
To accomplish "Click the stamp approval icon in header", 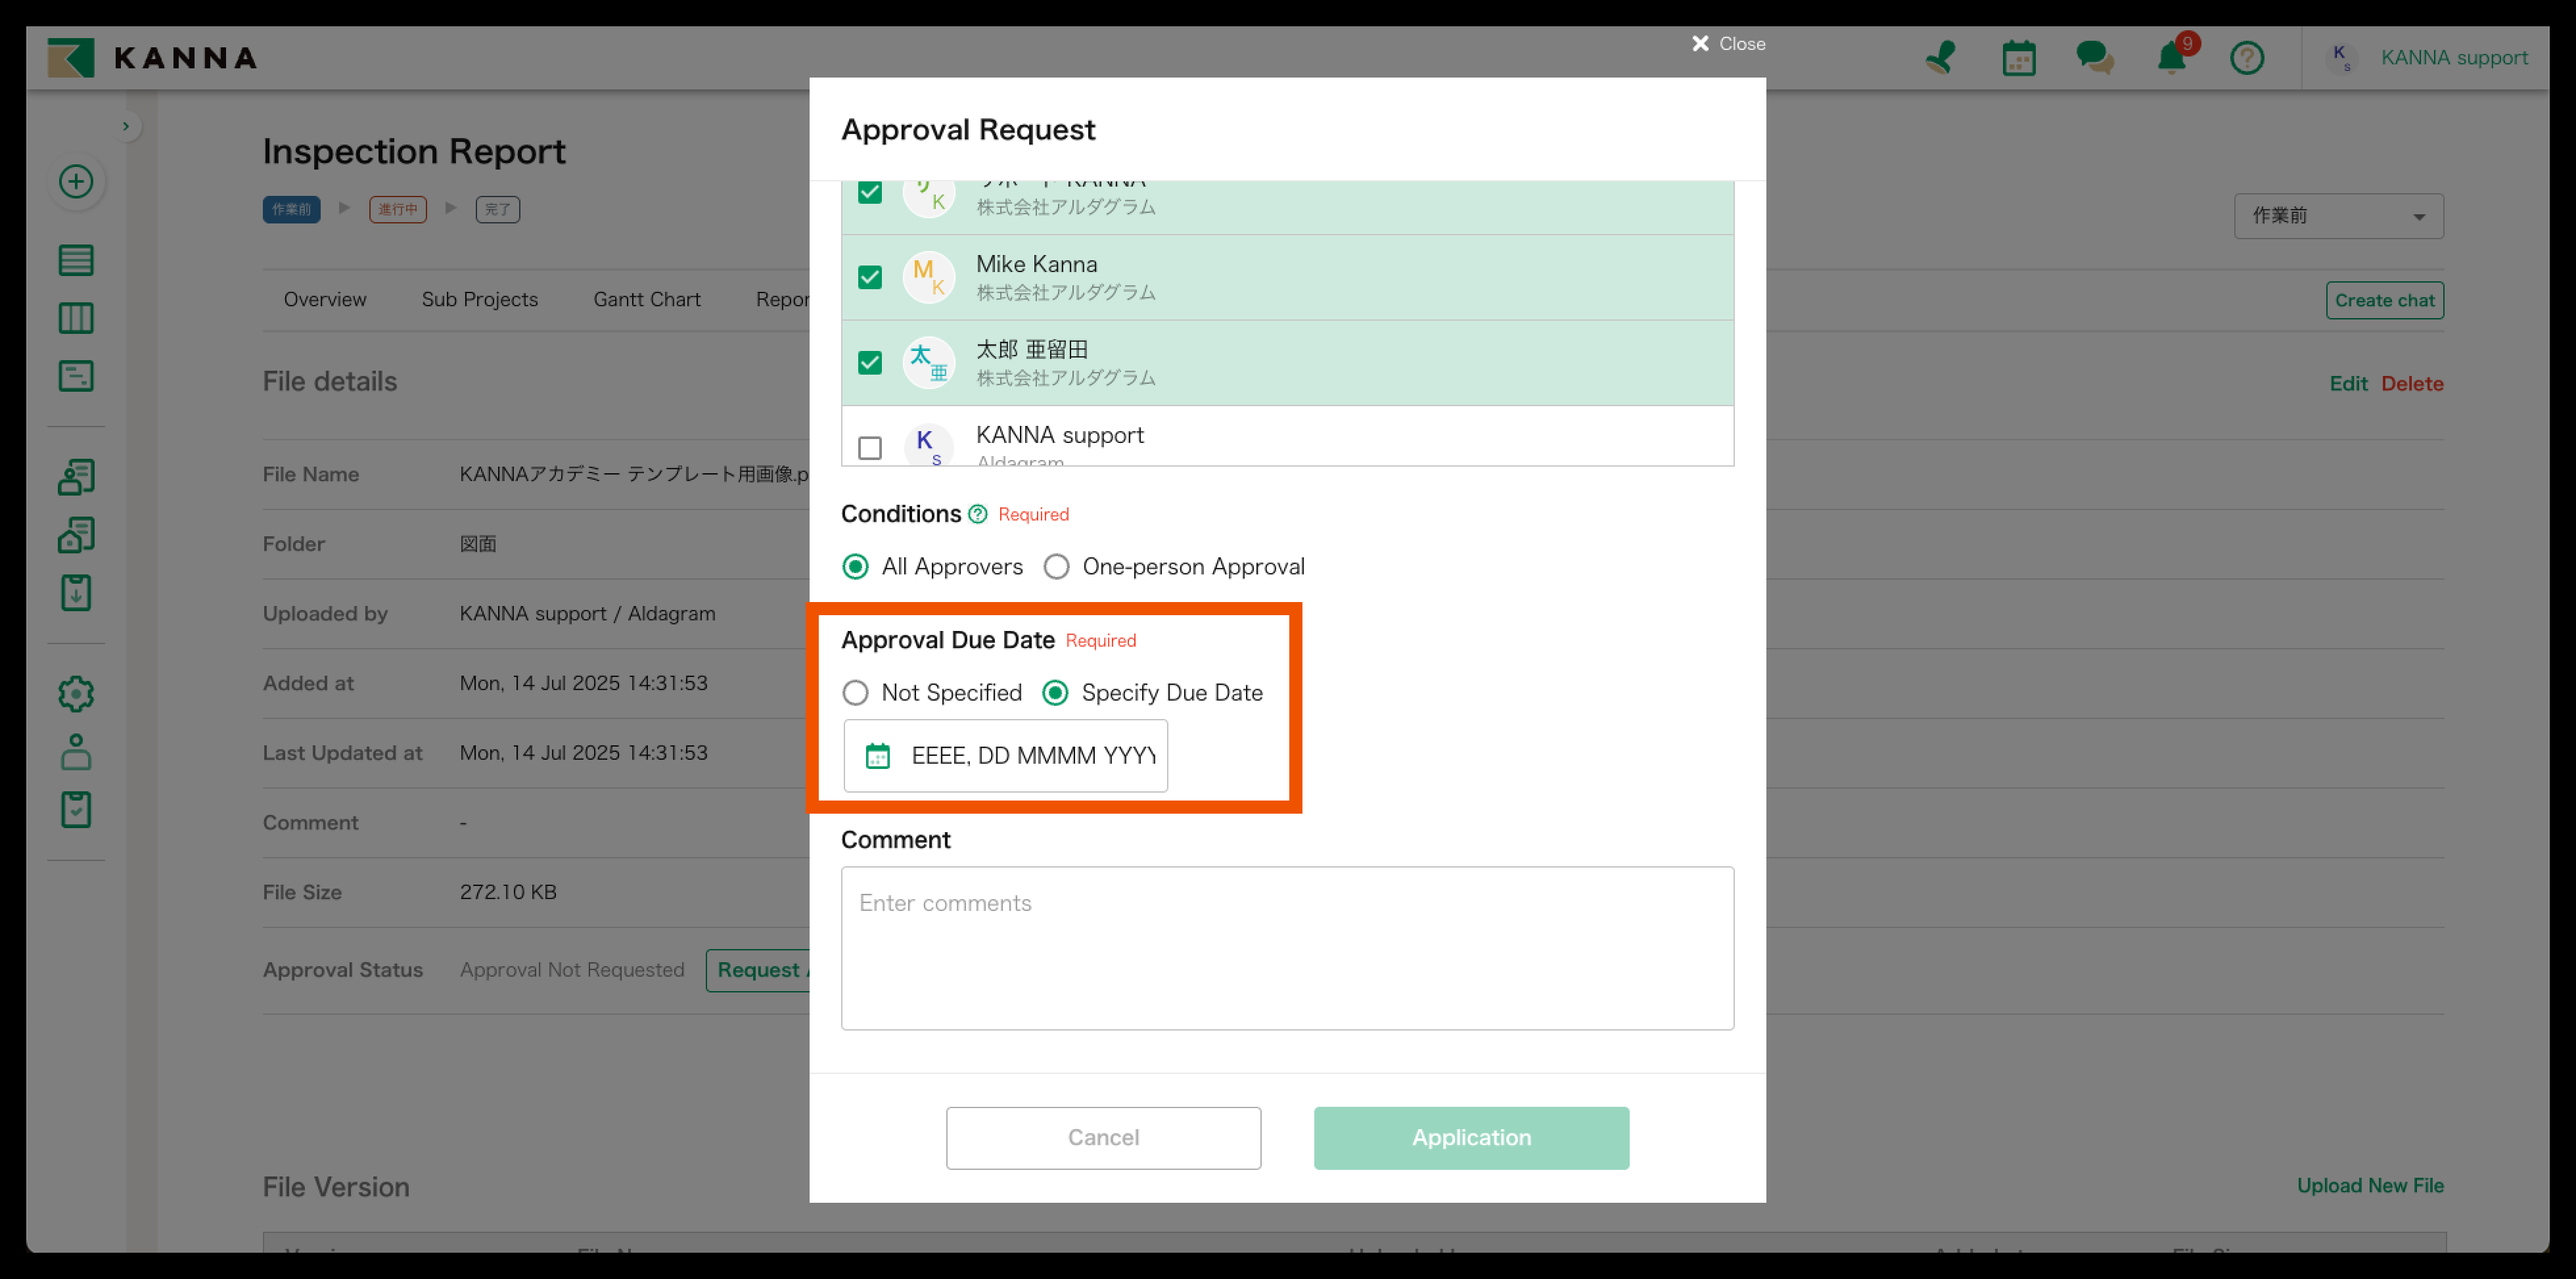I will [x=1941, y=58].
